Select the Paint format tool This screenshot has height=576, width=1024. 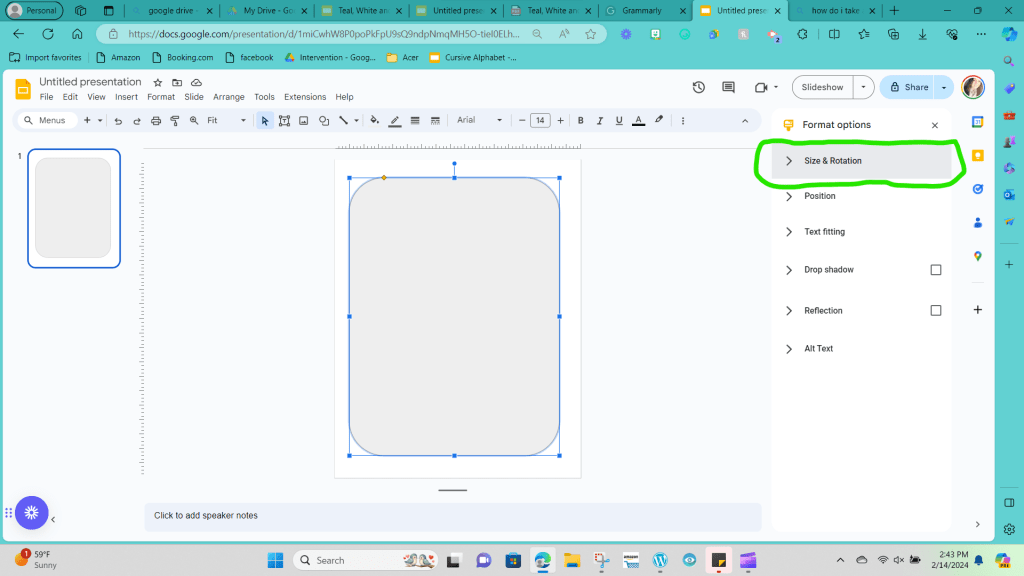pos(175,121)
